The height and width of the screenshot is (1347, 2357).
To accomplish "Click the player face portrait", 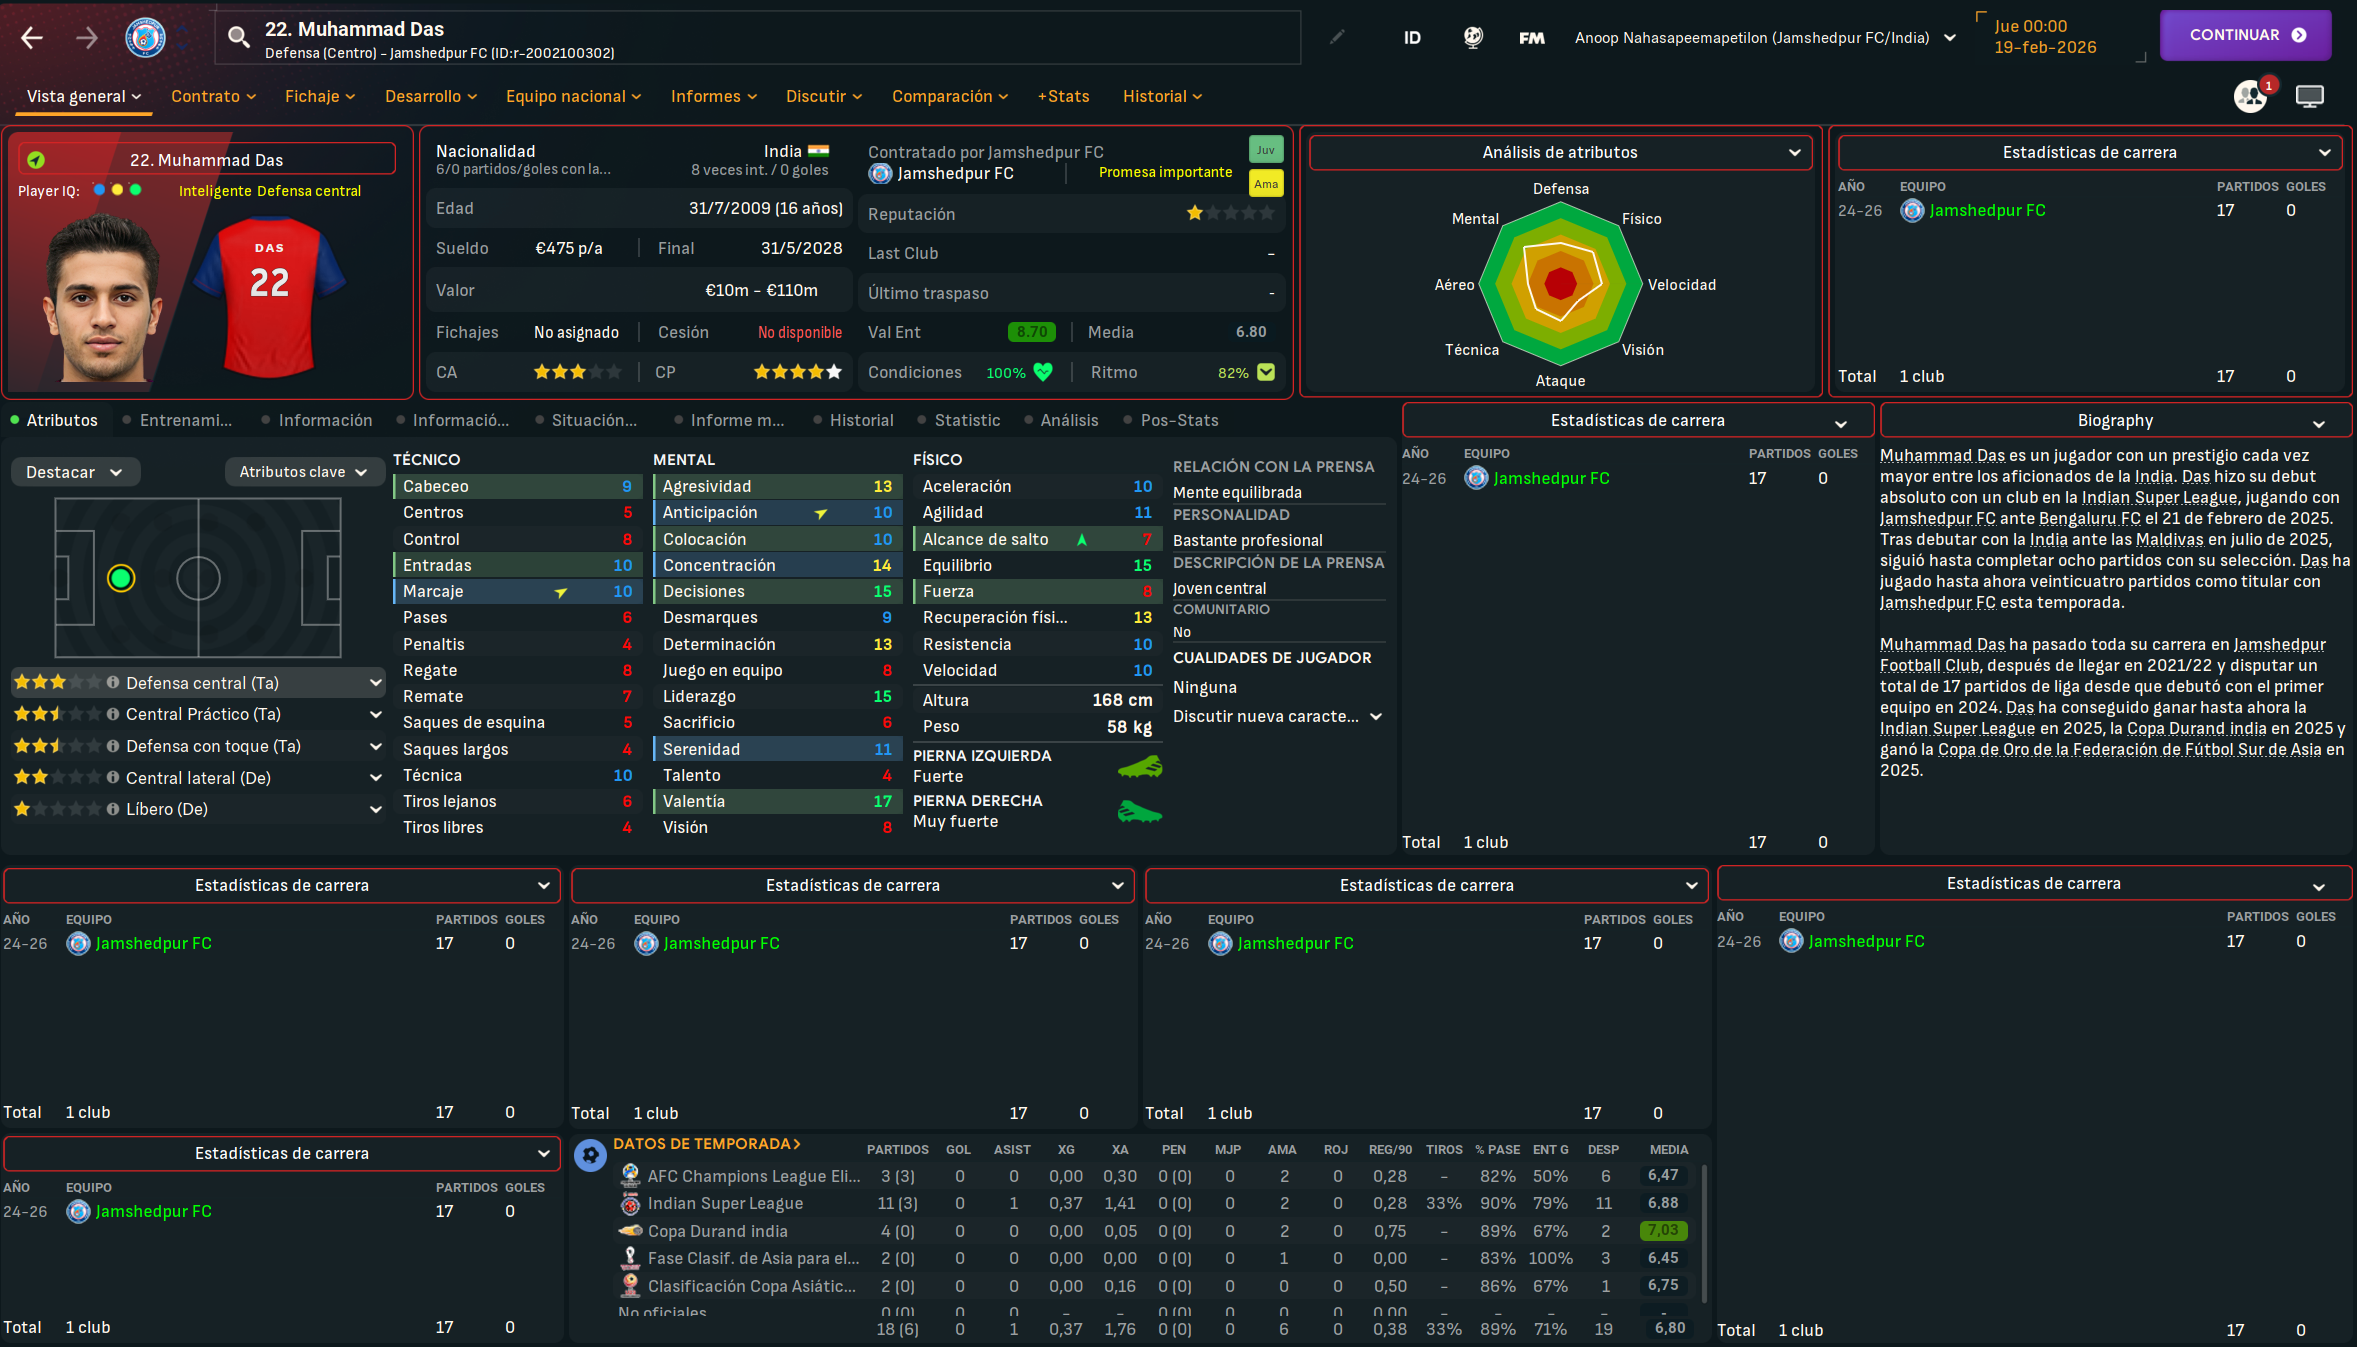I will tap(103, 298).
